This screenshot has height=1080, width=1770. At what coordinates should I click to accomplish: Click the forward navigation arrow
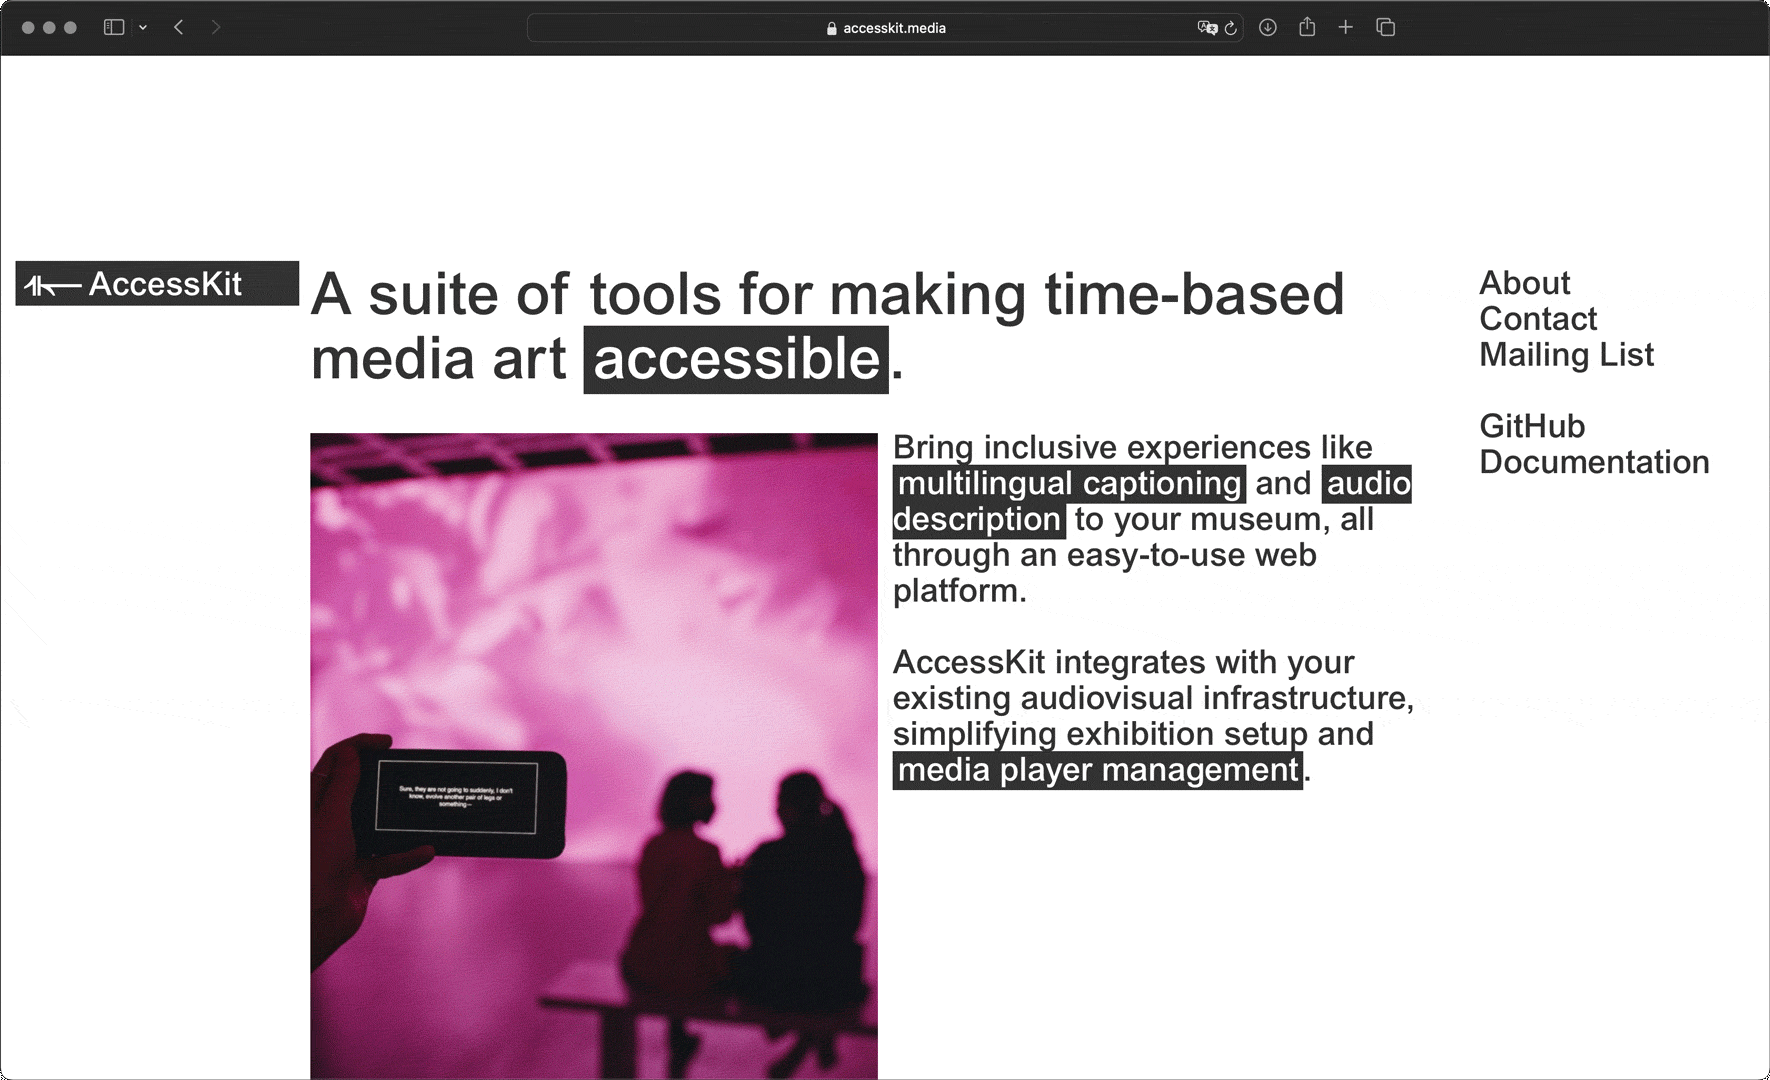point(216,28)
